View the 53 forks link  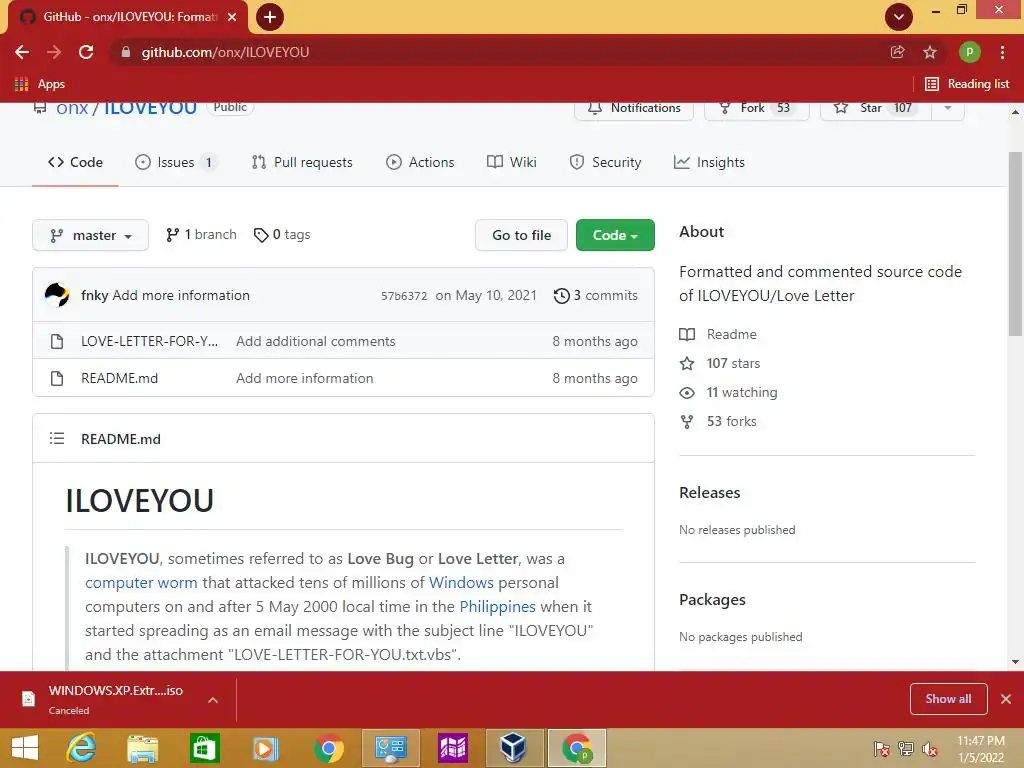[718, 421]
